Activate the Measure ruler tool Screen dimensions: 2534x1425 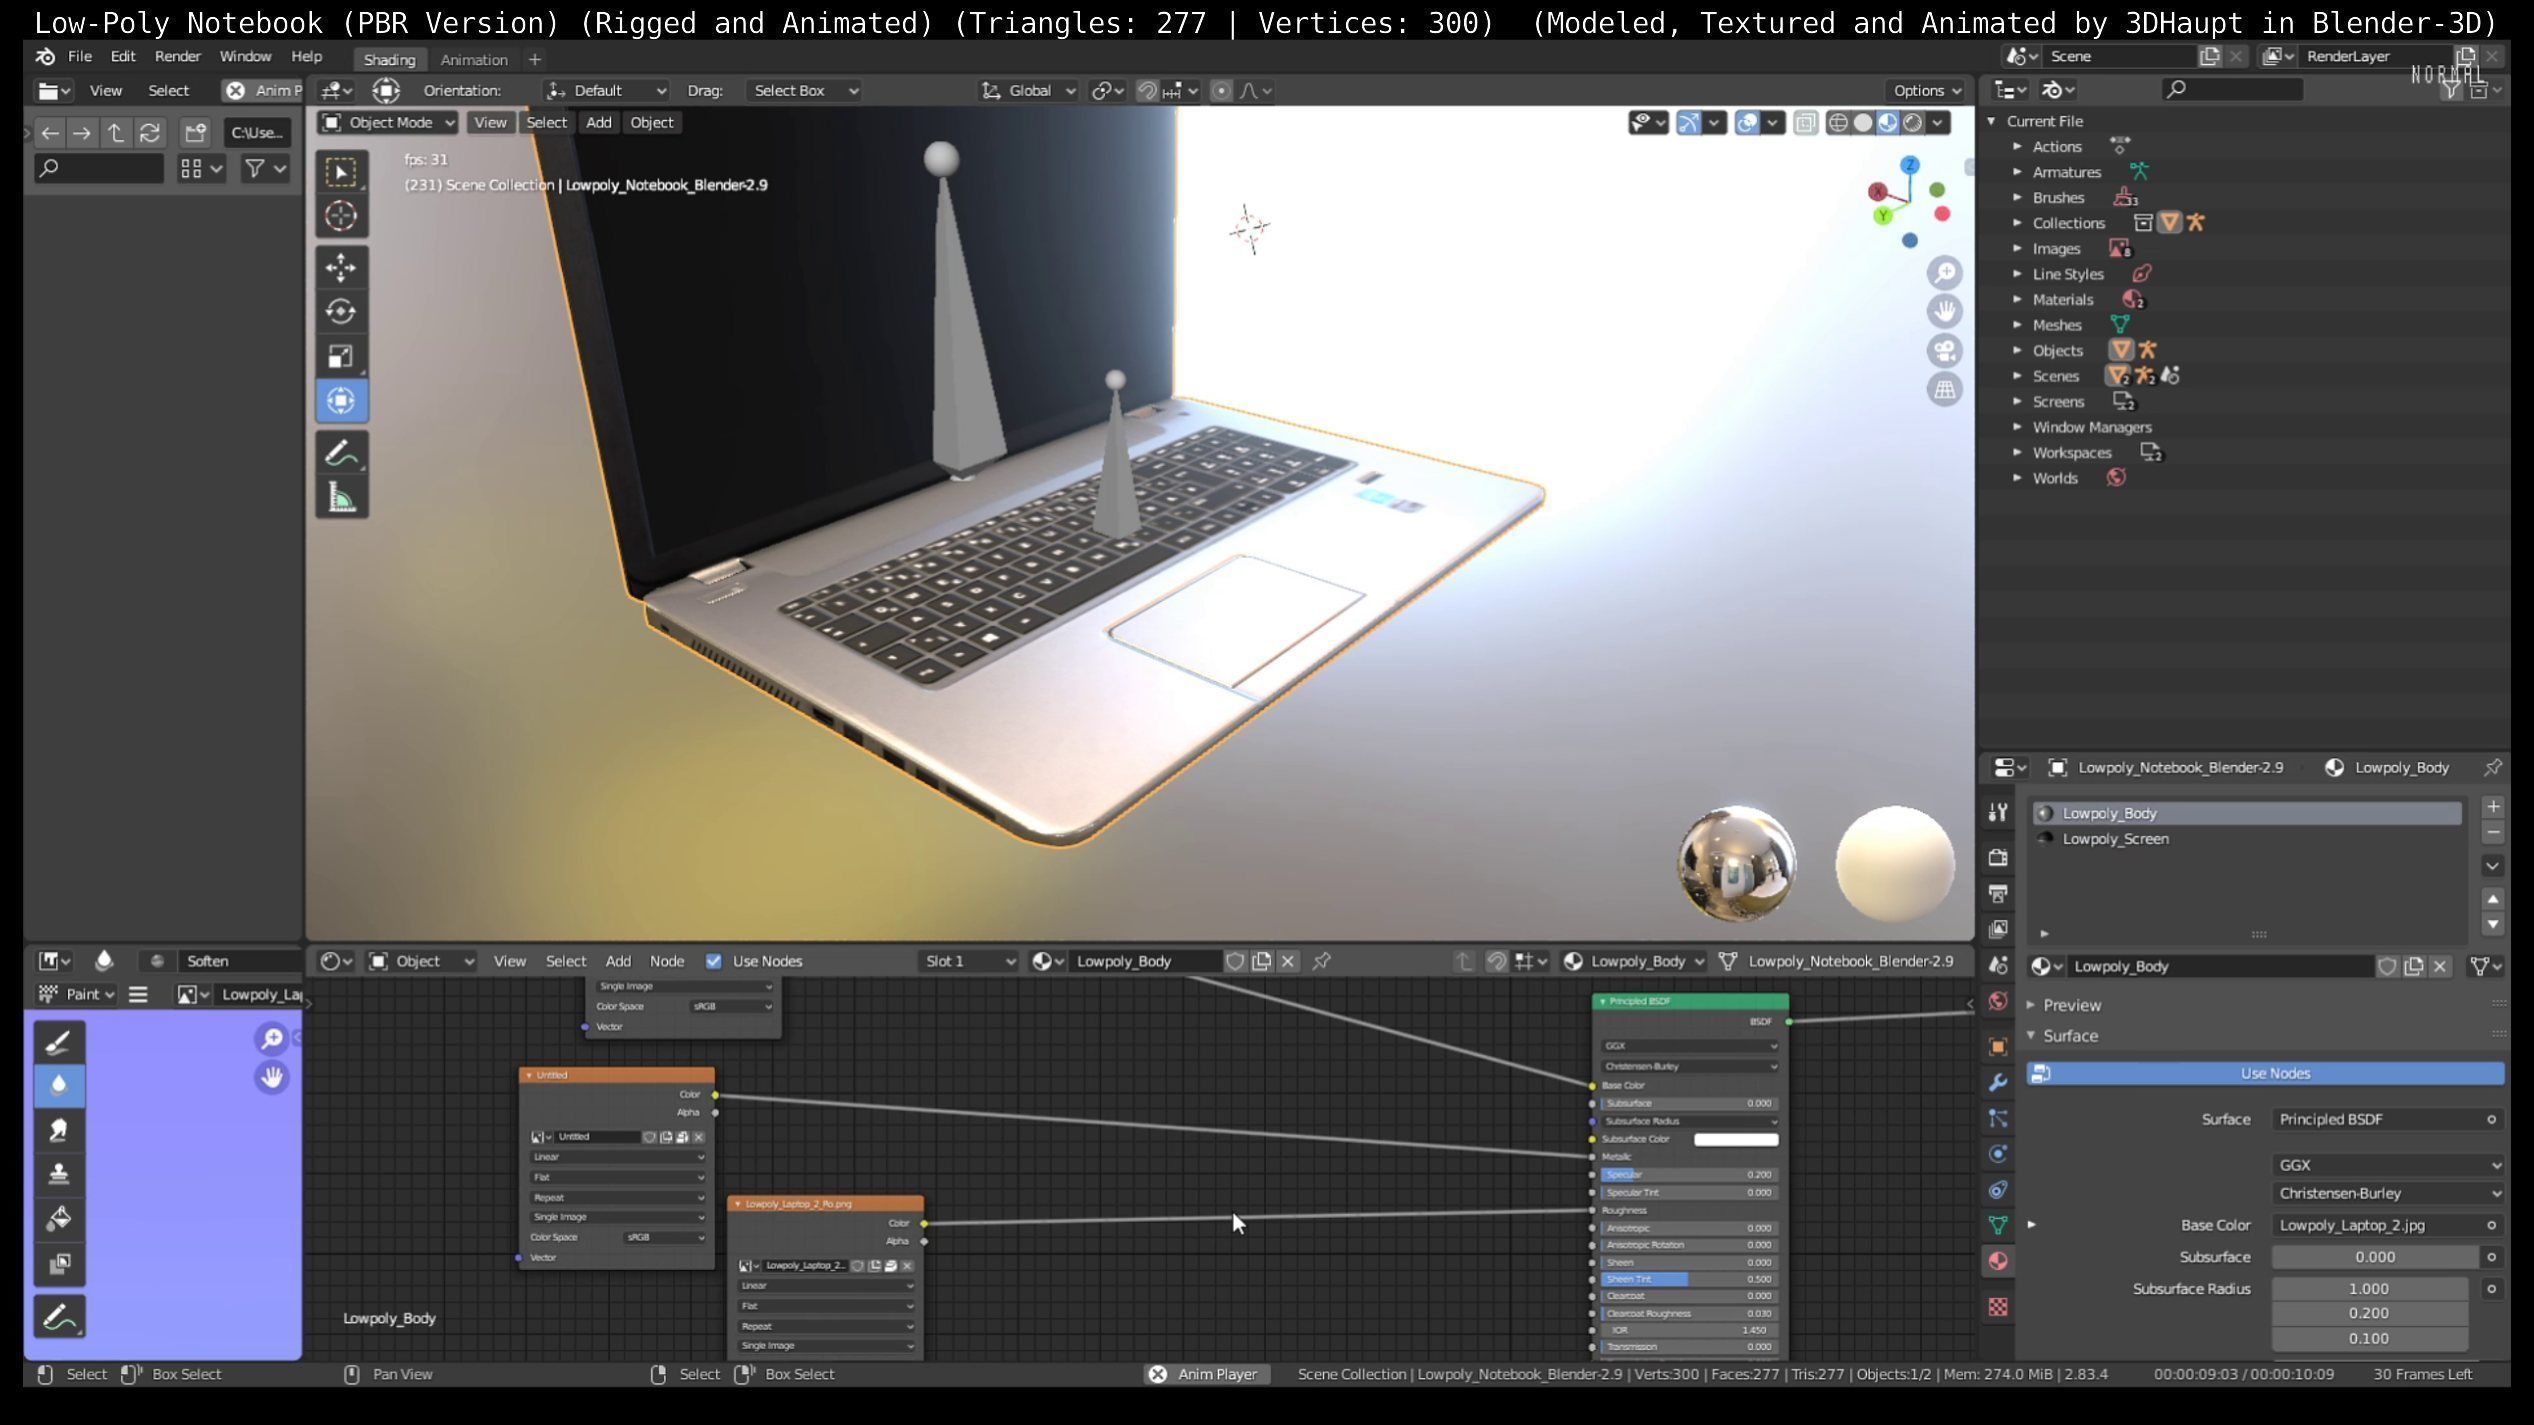point(341,497)
